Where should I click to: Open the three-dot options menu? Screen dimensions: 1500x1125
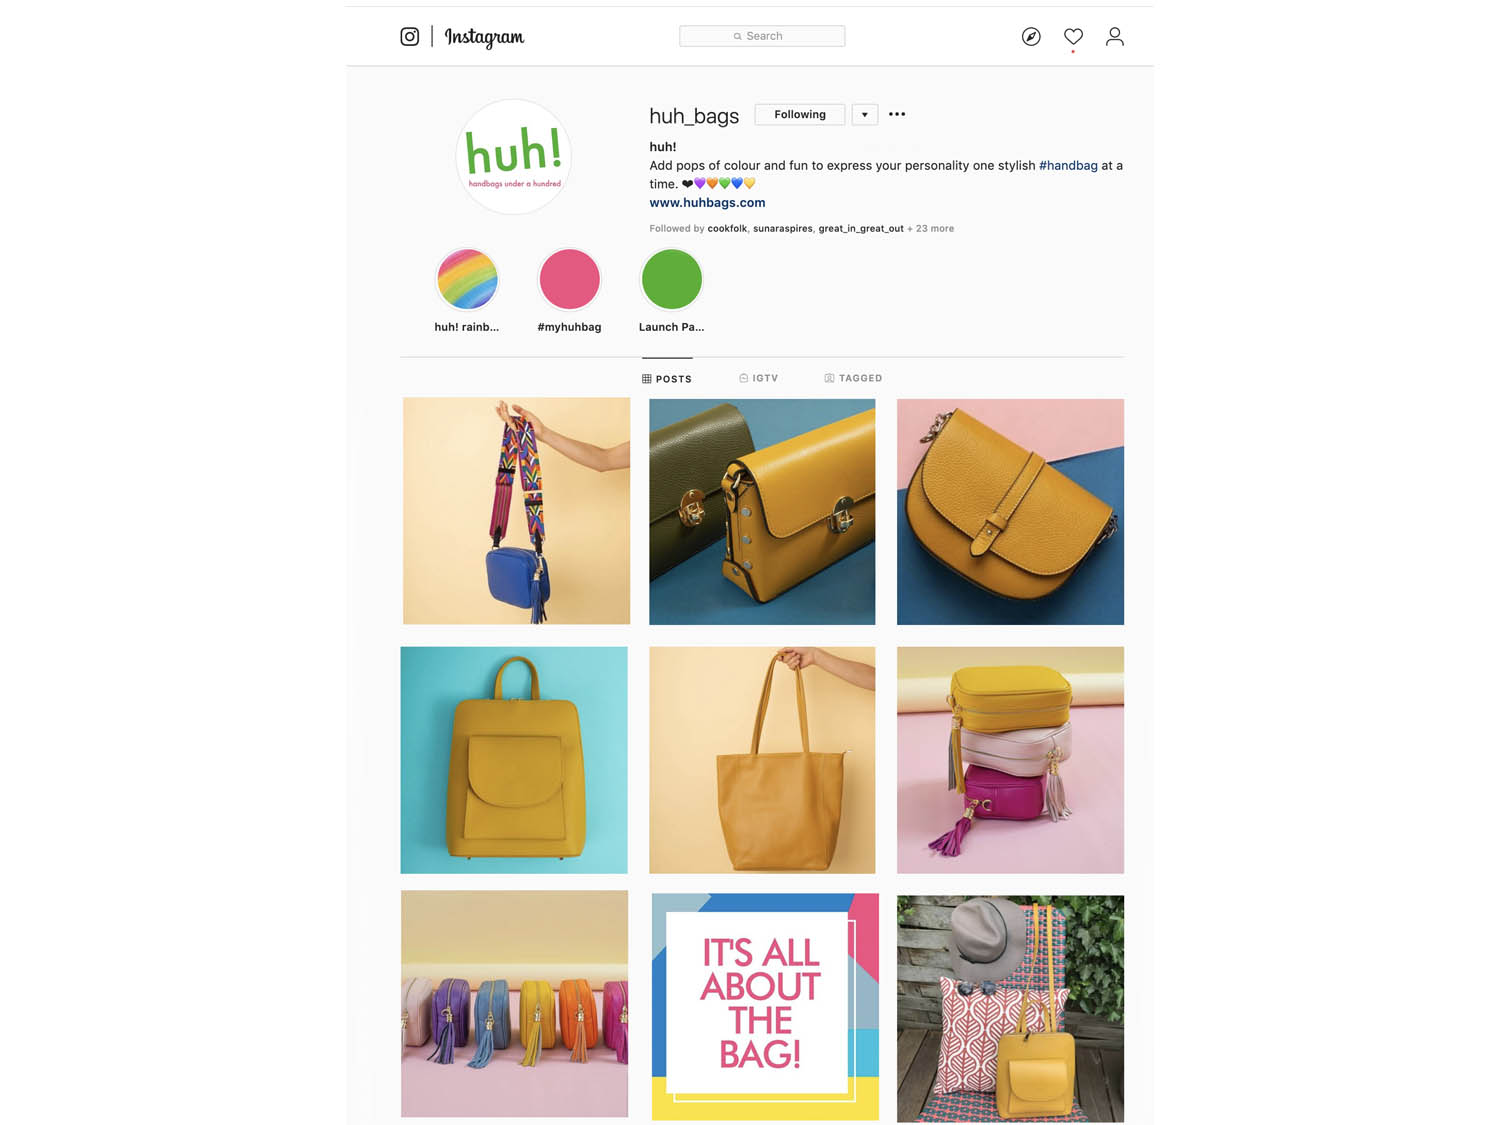[x=897, y=114]
